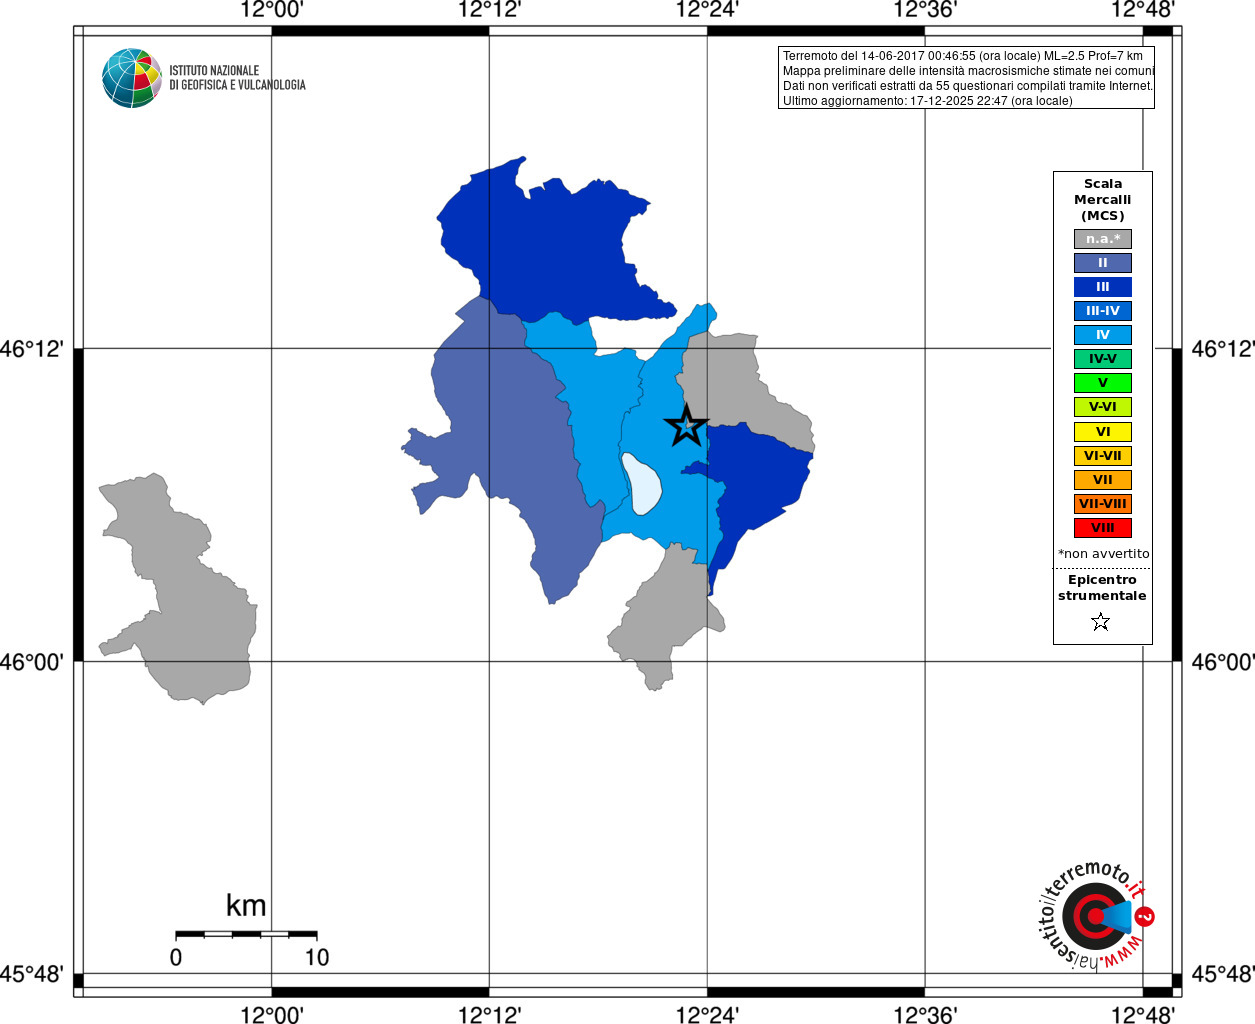Select the red VIII legend swatch
This screenshot has height=1024, width=1255.
tap(1103, 528)
